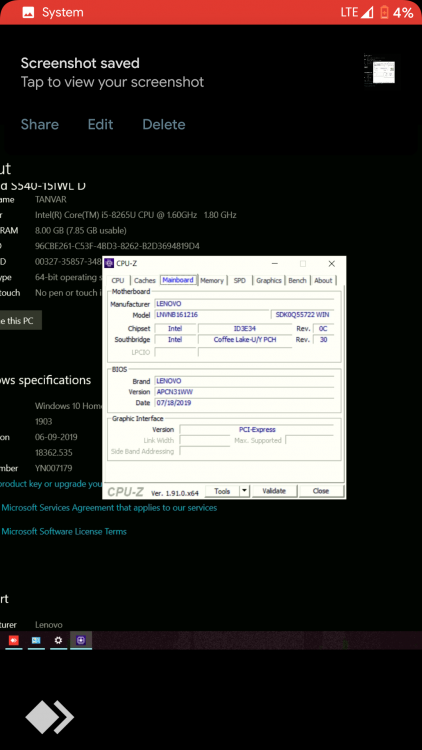Select the device name TANVAR text
The image size is (422, 750).
51,199
